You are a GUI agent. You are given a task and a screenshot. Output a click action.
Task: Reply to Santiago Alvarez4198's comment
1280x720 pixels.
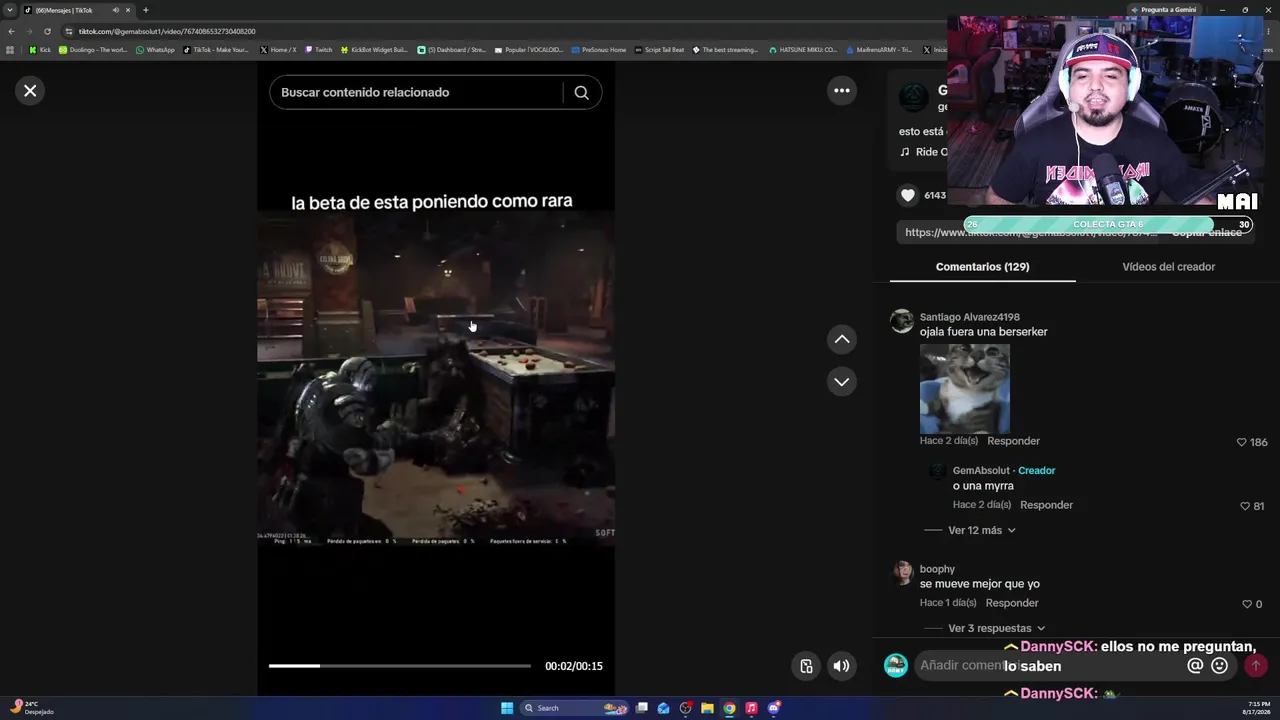tap(1013, 441)
